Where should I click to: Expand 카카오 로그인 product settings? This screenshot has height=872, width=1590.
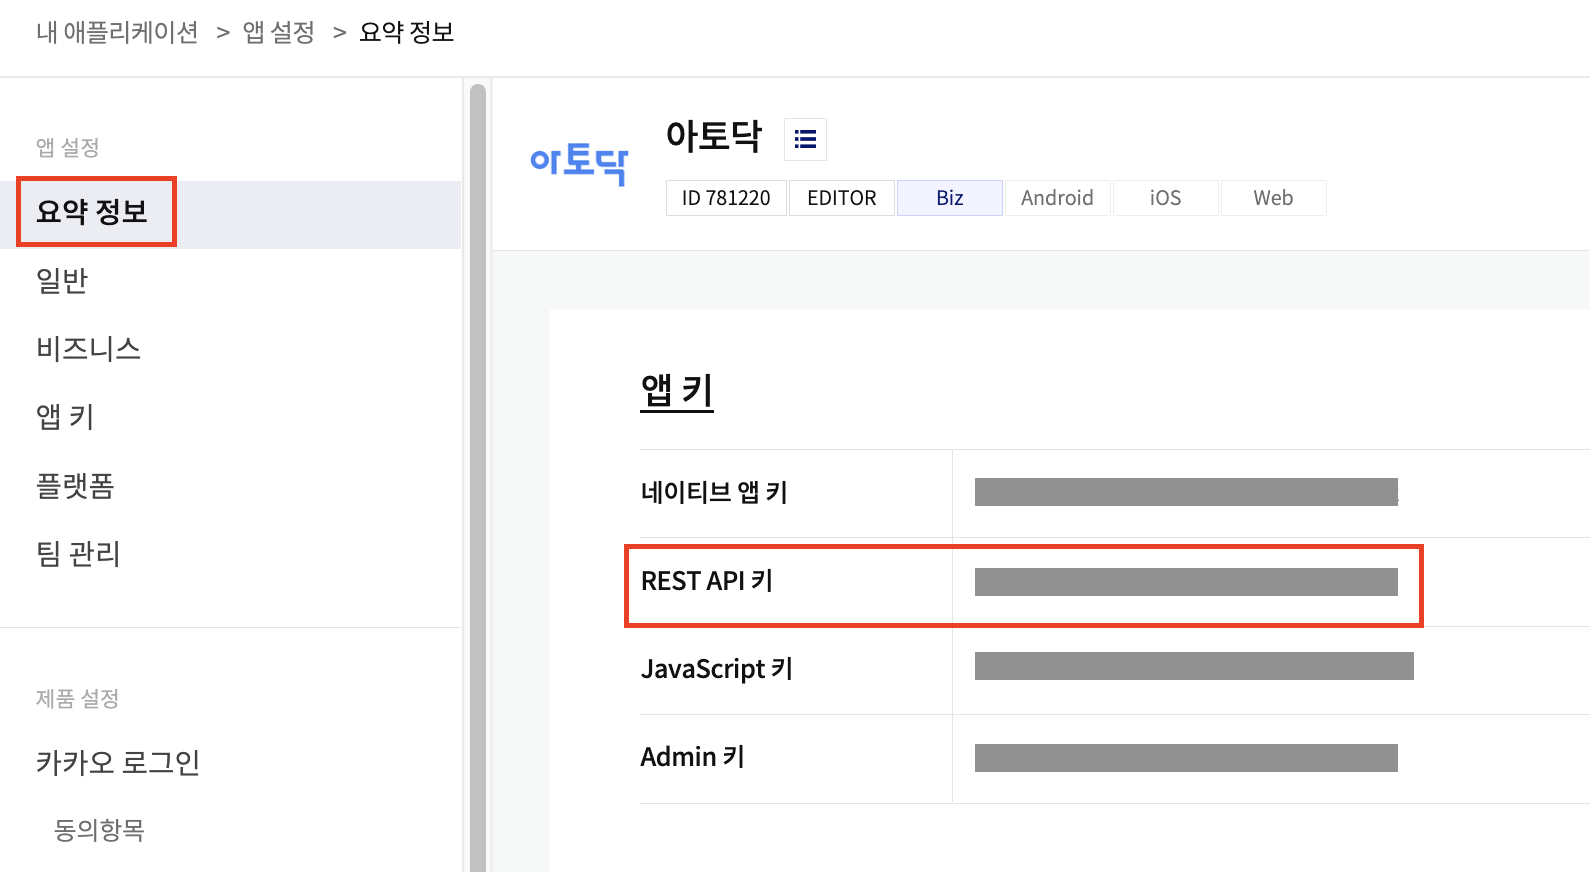[x=118, y=763]
